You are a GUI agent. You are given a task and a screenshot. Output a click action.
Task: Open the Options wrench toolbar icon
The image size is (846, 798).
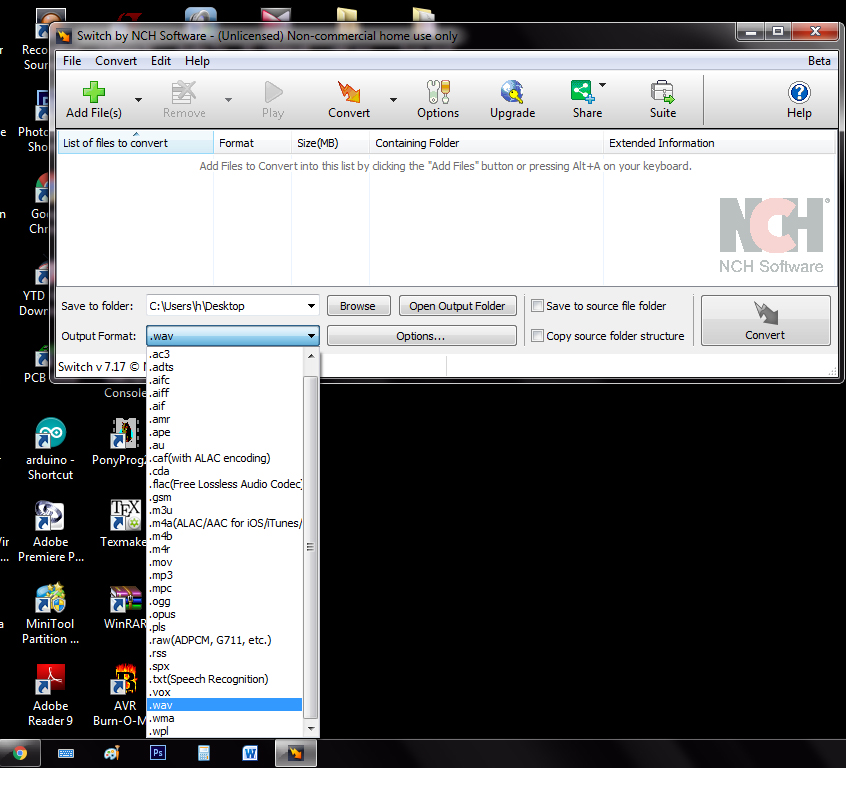point(438,92)
